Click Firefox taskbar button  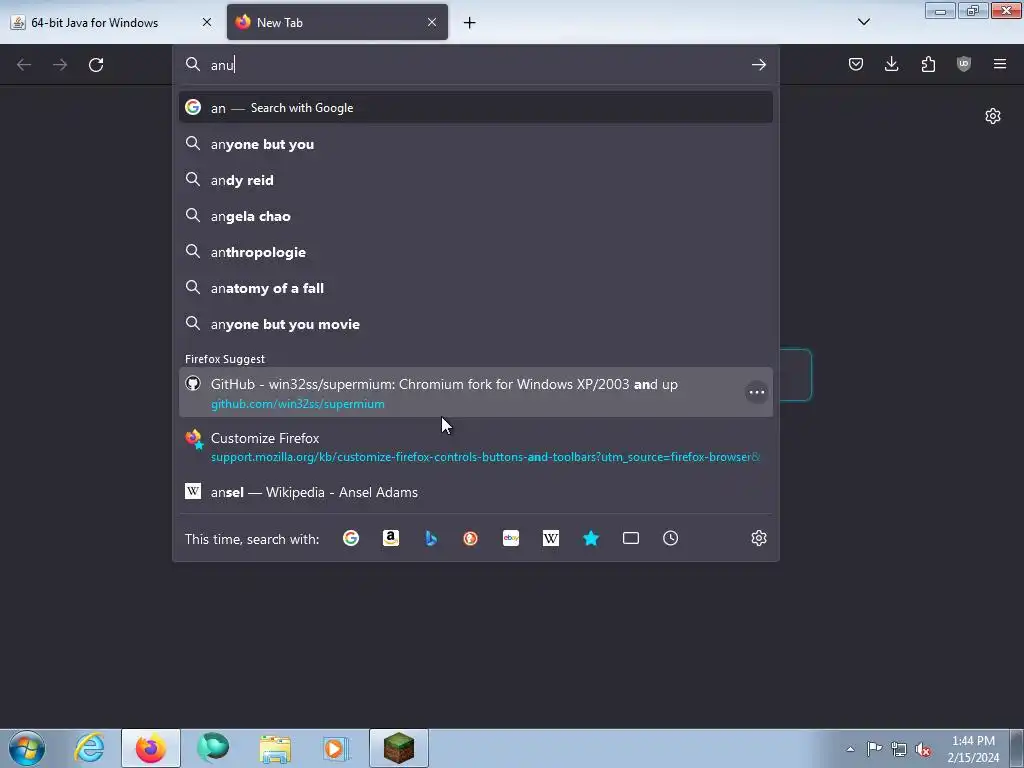151,748
